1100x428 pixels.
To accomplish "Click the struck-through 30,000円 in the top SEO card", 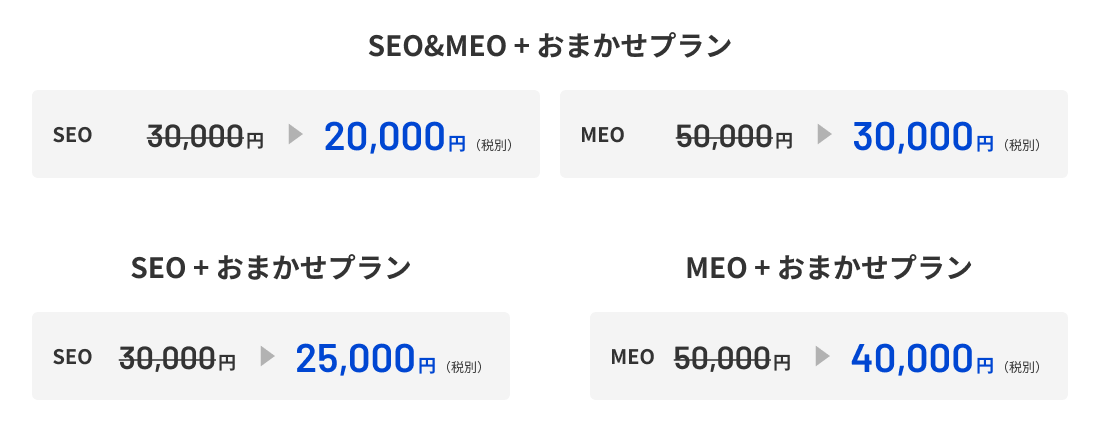I will 206,135.
